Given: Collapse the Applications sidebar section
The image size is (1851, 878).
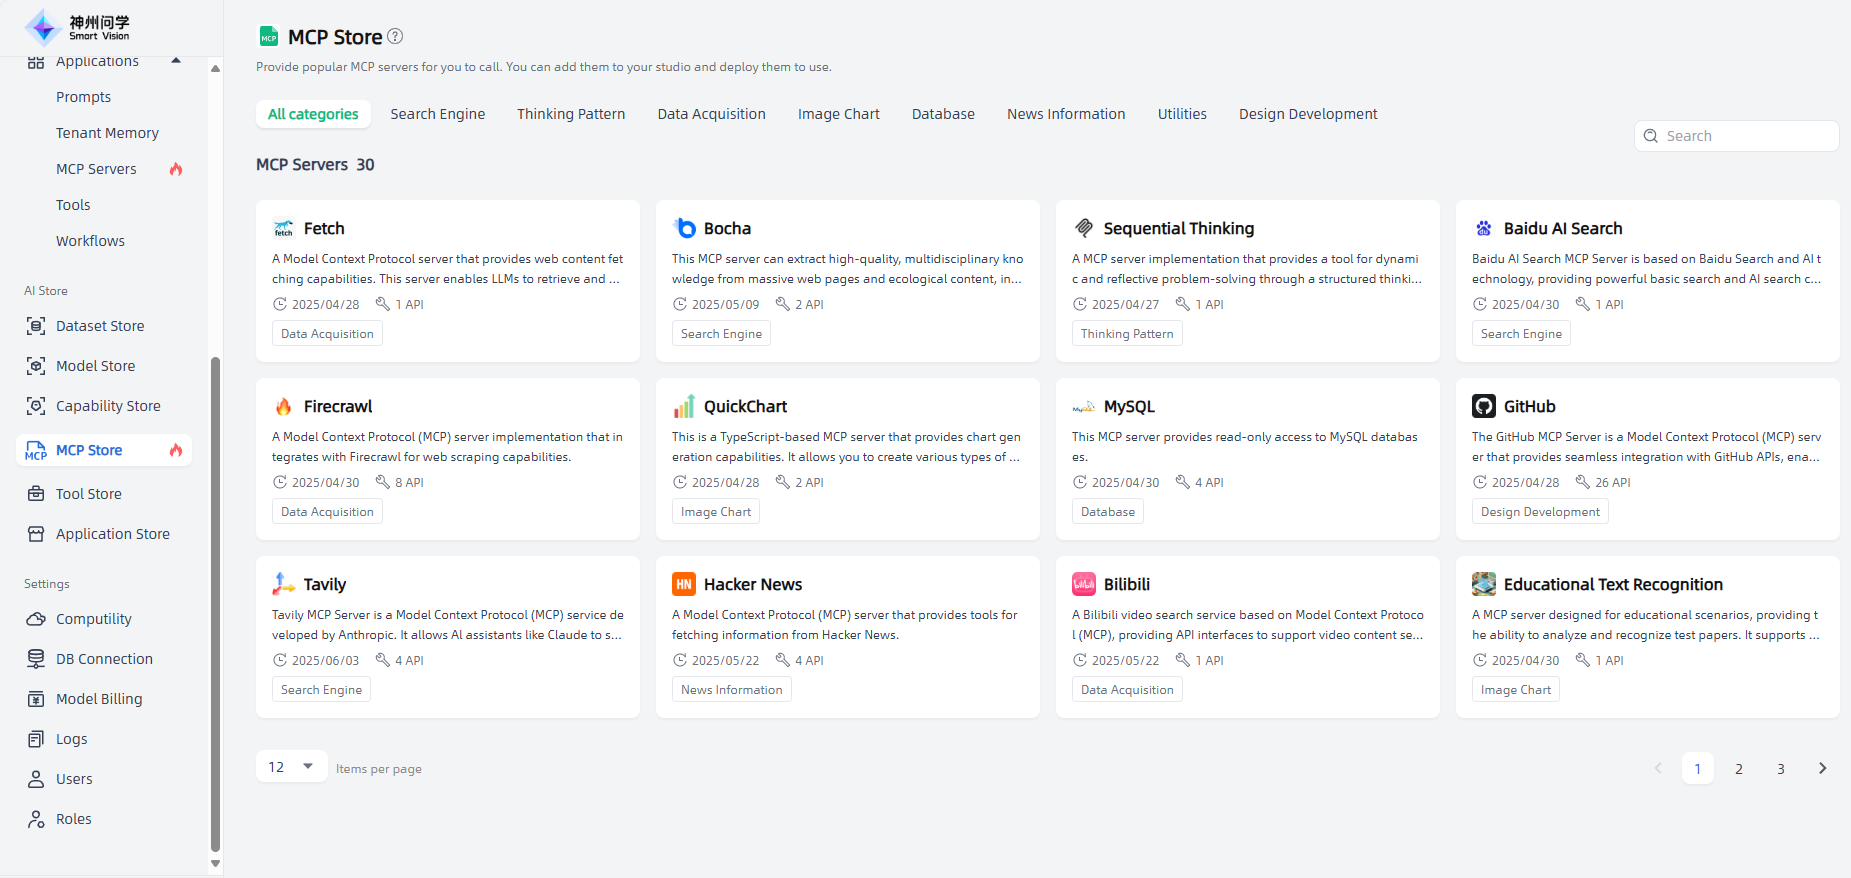Looking at the screenshot, I should click(176, 61).
